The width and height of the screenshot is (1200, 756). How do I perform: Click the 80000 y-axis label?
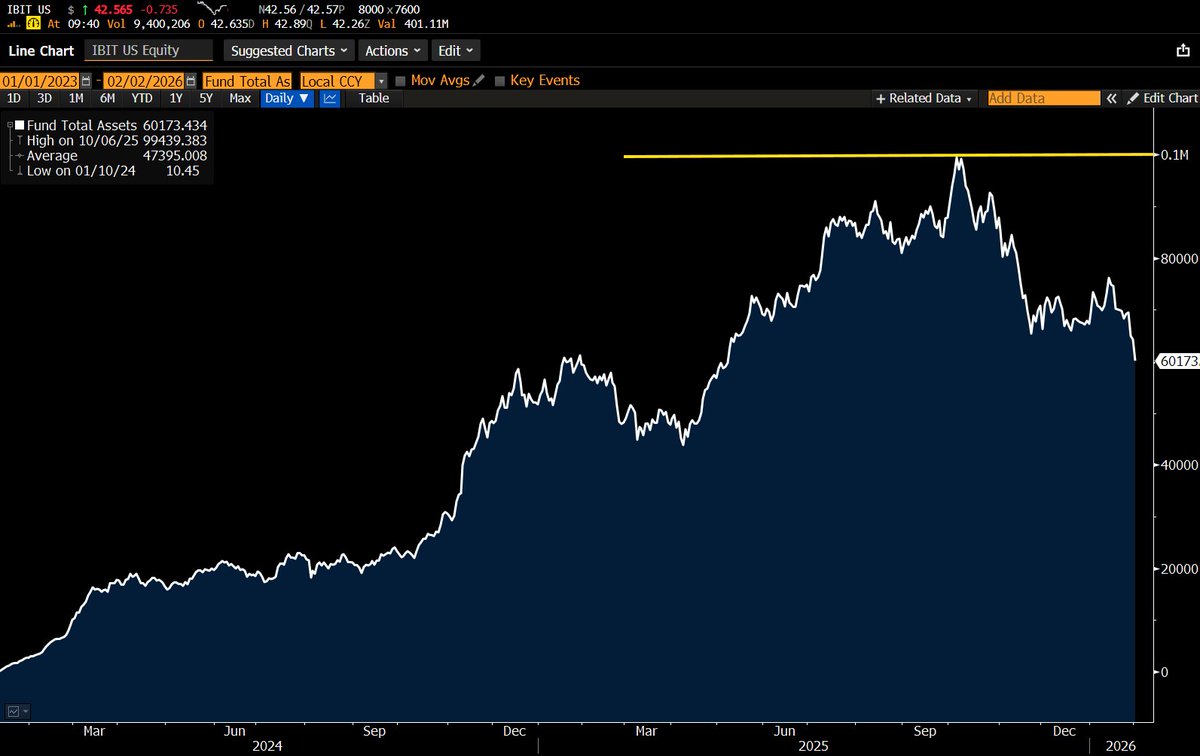tap(1180, 258)
